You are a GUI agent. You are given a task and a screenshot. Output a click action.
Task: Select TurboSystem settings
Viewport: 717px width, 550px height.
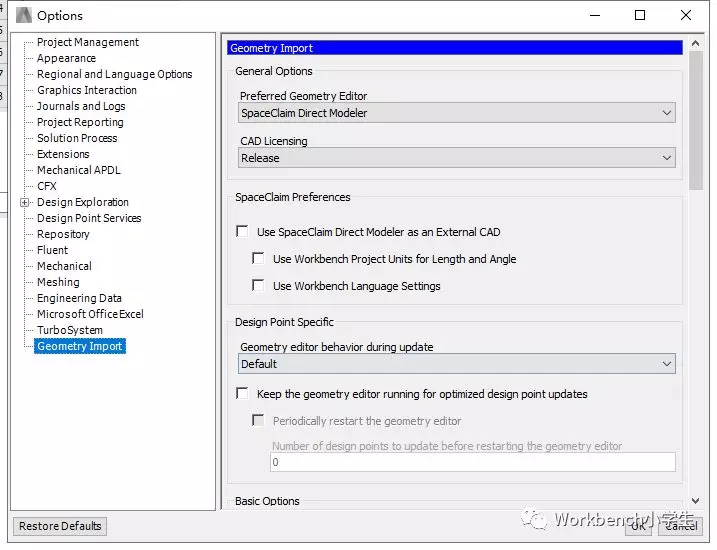click(70, 330)
